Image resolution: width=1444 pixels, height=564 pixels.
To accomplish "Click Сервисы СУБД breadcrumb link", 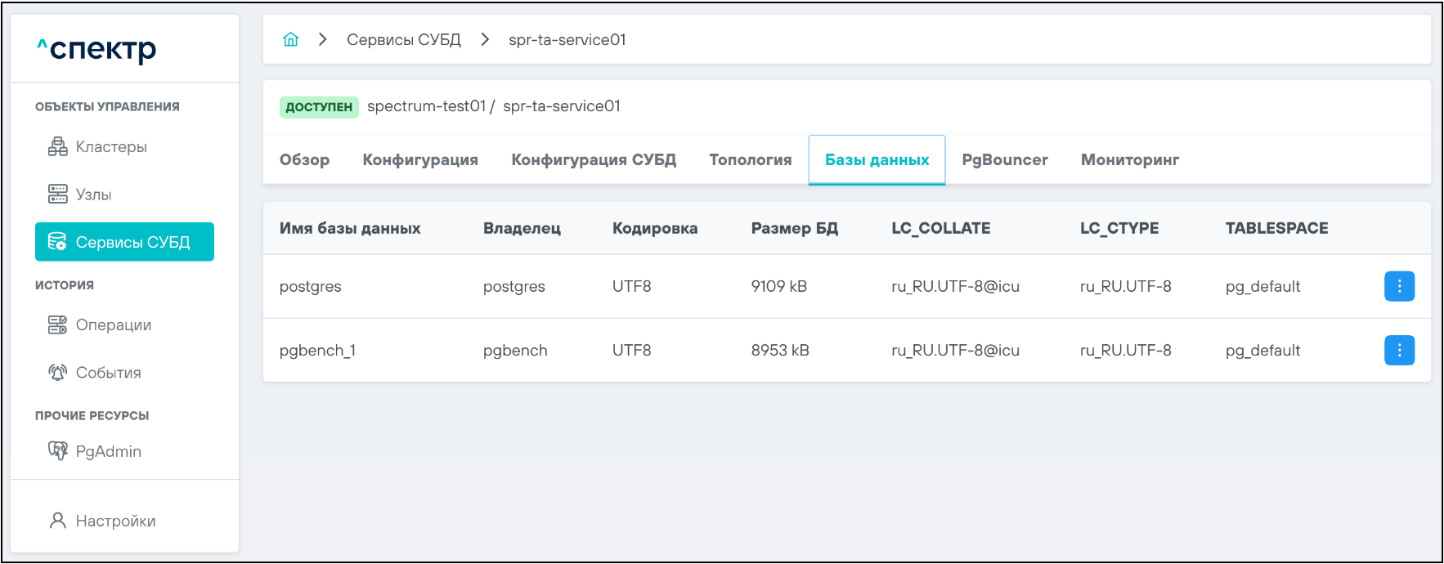I will click(x=403, y=40).
